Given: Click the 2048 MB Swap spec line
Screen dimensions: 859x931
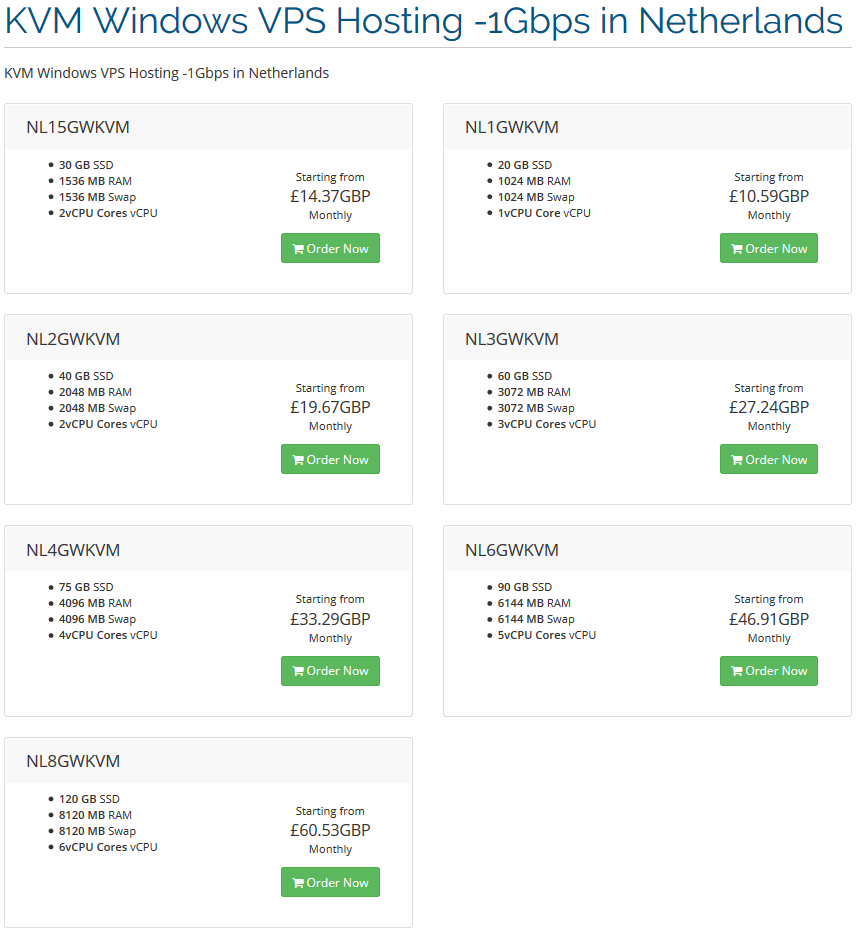Looking at the screenshot, I should [x=97, y=408].
